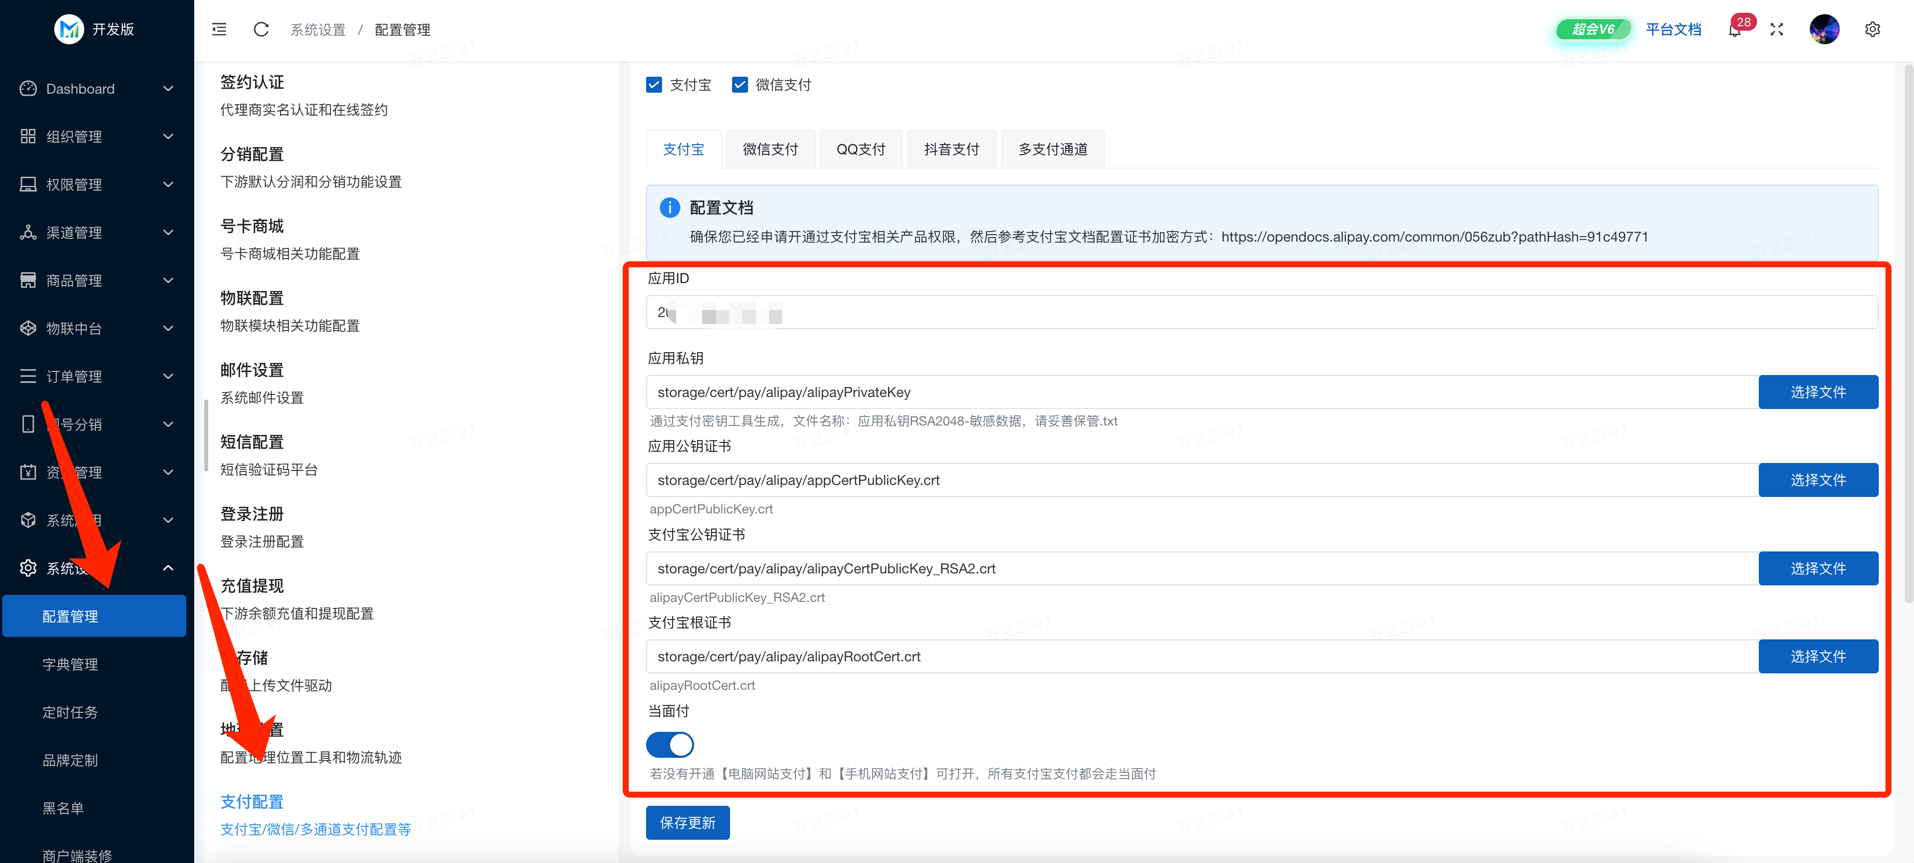Open the 平台文档 link

click(x=1673, y=30)
